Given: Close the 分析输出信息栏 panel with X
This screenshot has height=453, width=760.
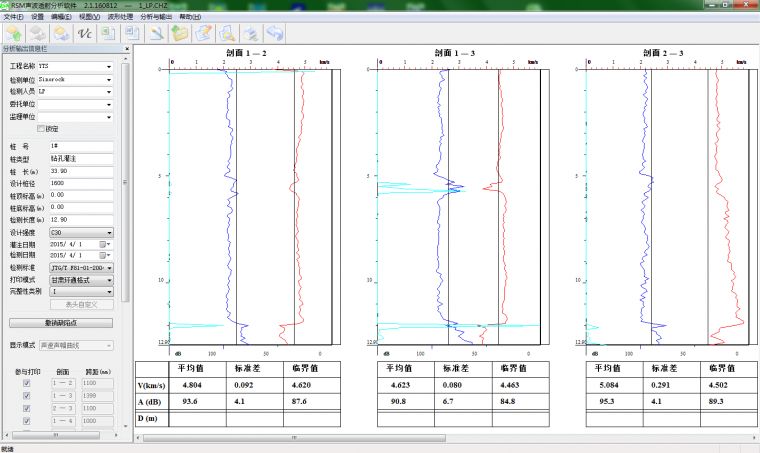Looking at the screenshot, I should pyautogui.click(x=126, y=48).
